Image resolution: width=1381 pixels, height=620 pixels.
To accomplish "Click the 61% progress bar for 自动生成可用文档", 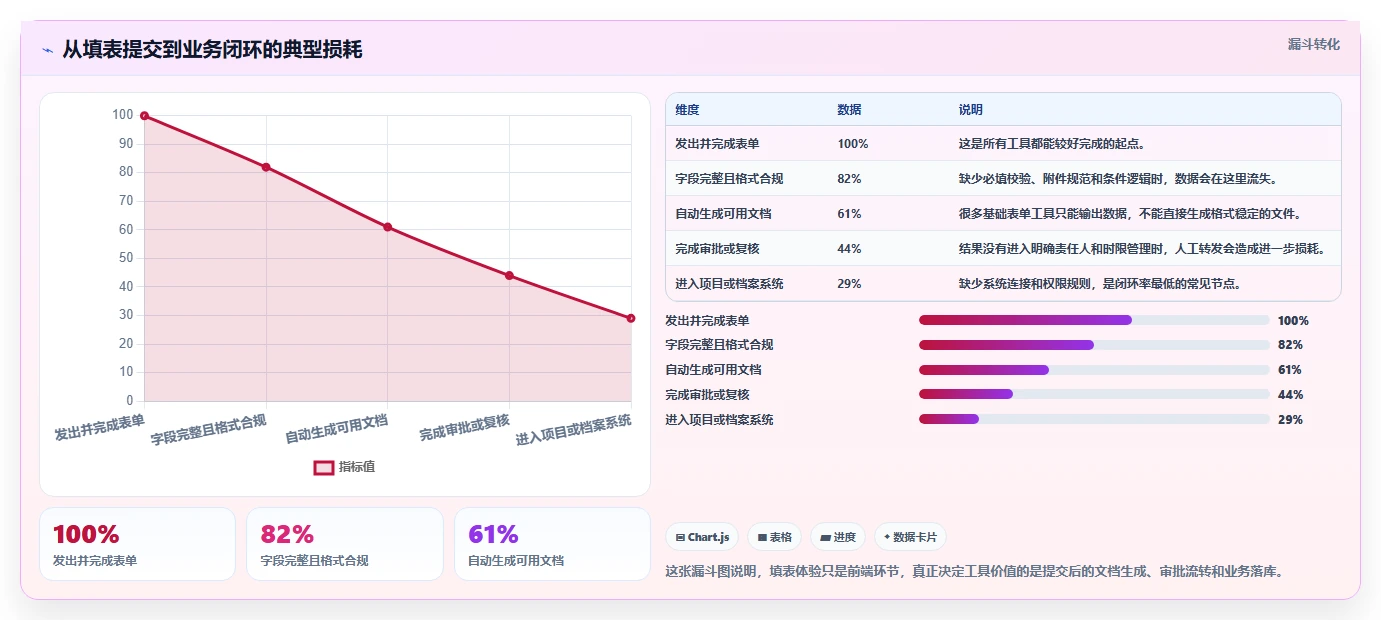I will [1094, 370].
